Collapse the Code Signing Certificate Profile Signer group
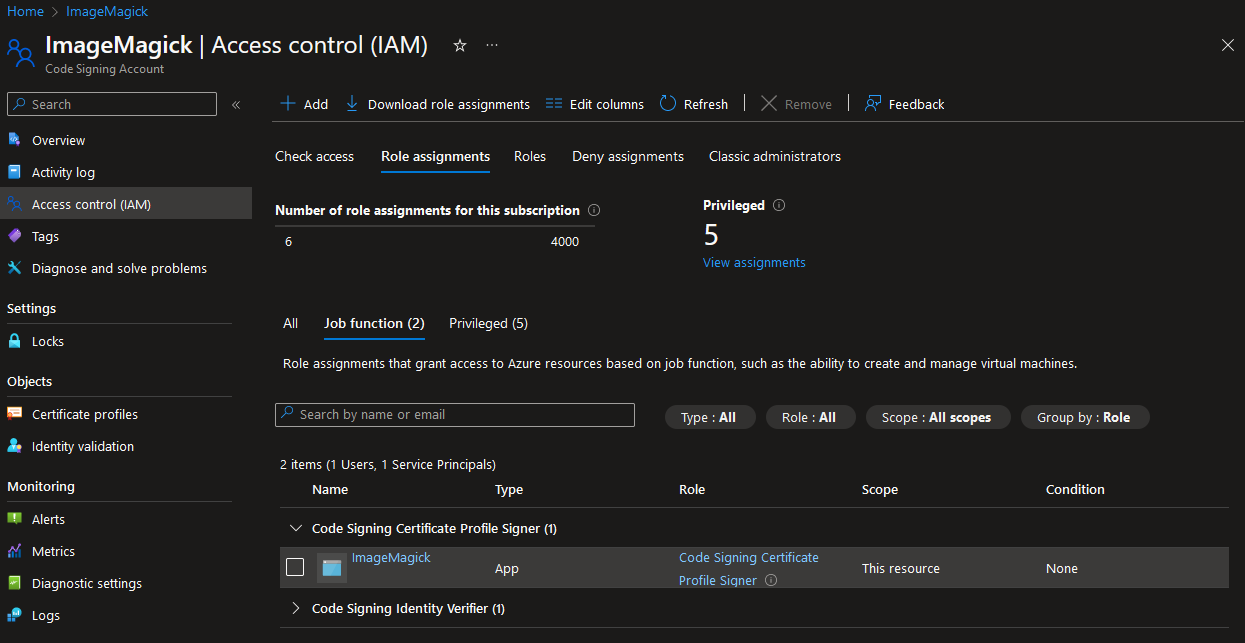 (296, 528)
